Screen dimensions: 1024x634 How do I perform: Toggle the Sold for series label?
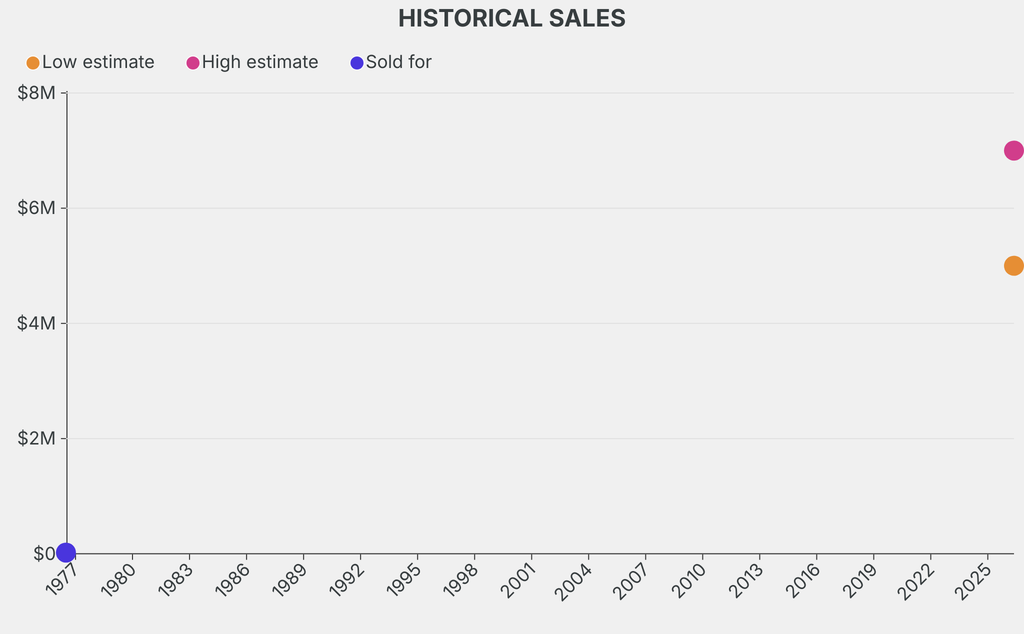click(399, 62)
